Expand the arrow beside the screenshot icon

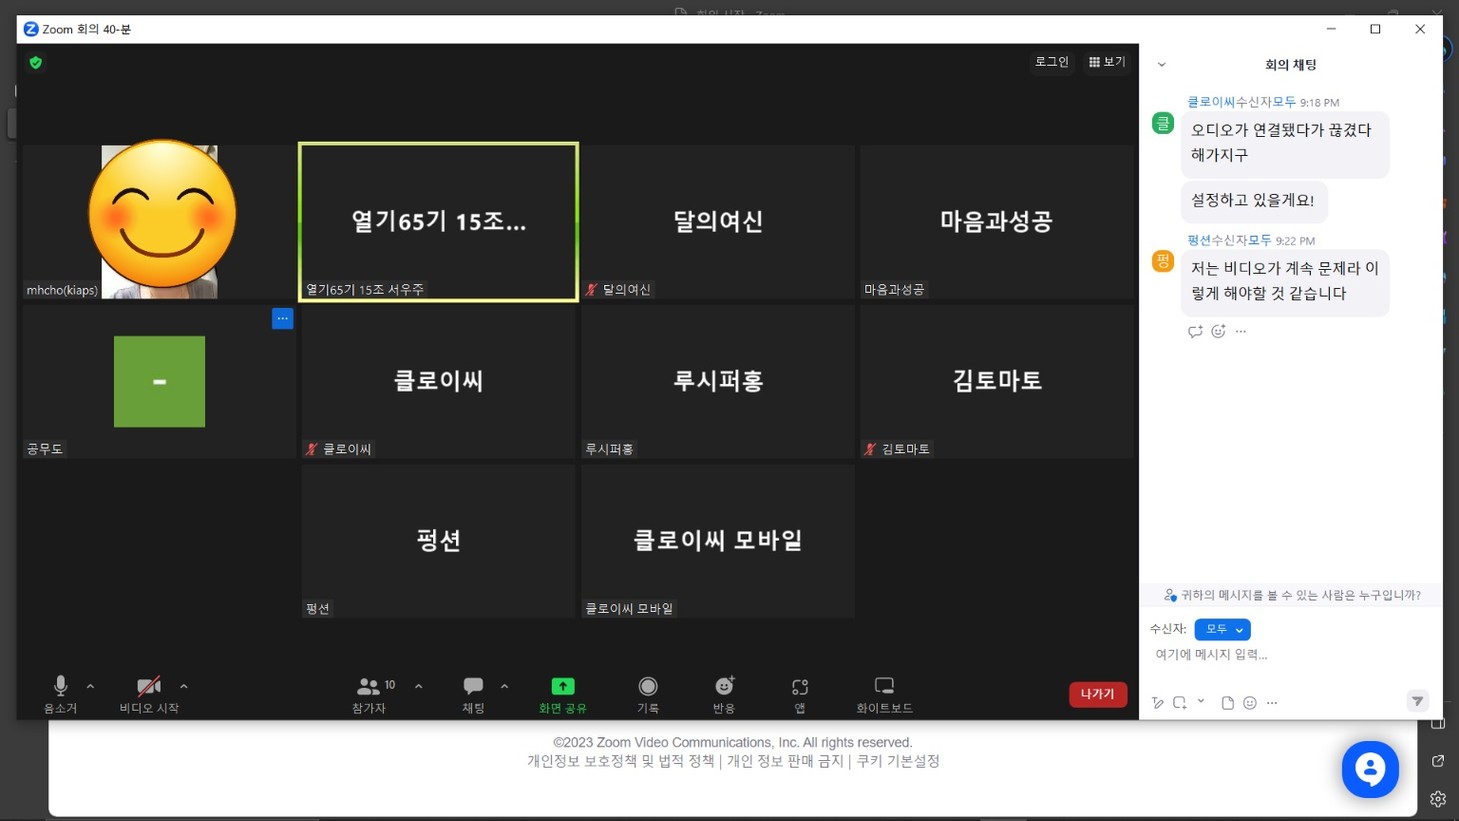[1201, 702]
